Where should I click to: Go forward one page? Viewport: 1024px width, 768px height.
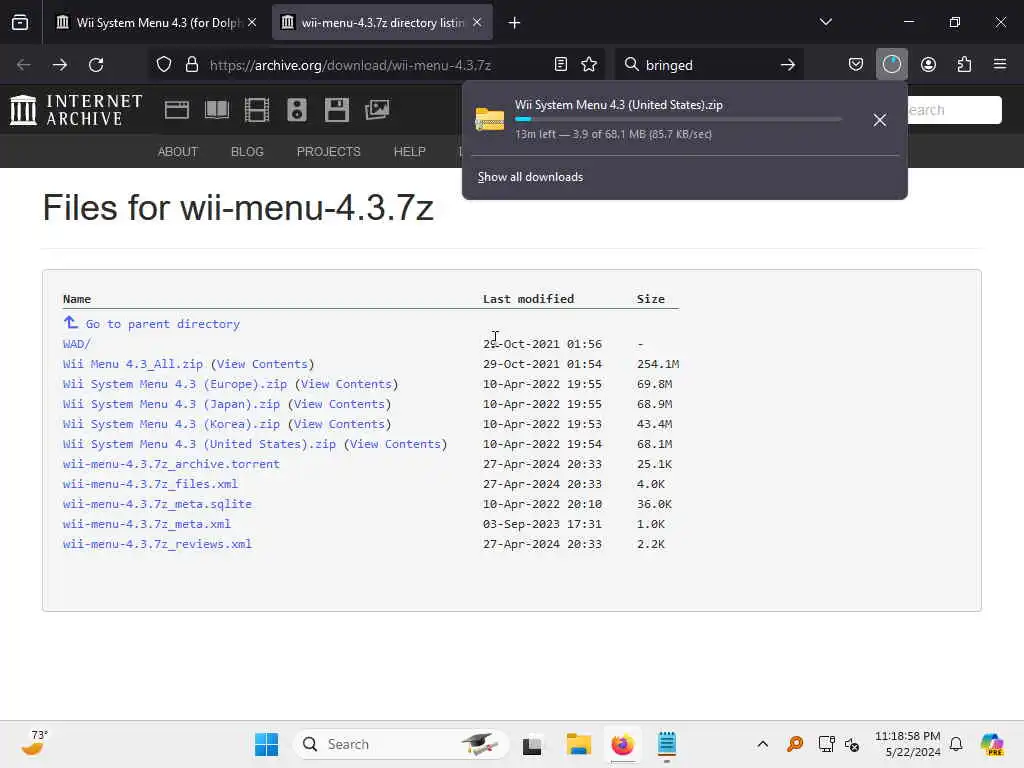point(59,65)
